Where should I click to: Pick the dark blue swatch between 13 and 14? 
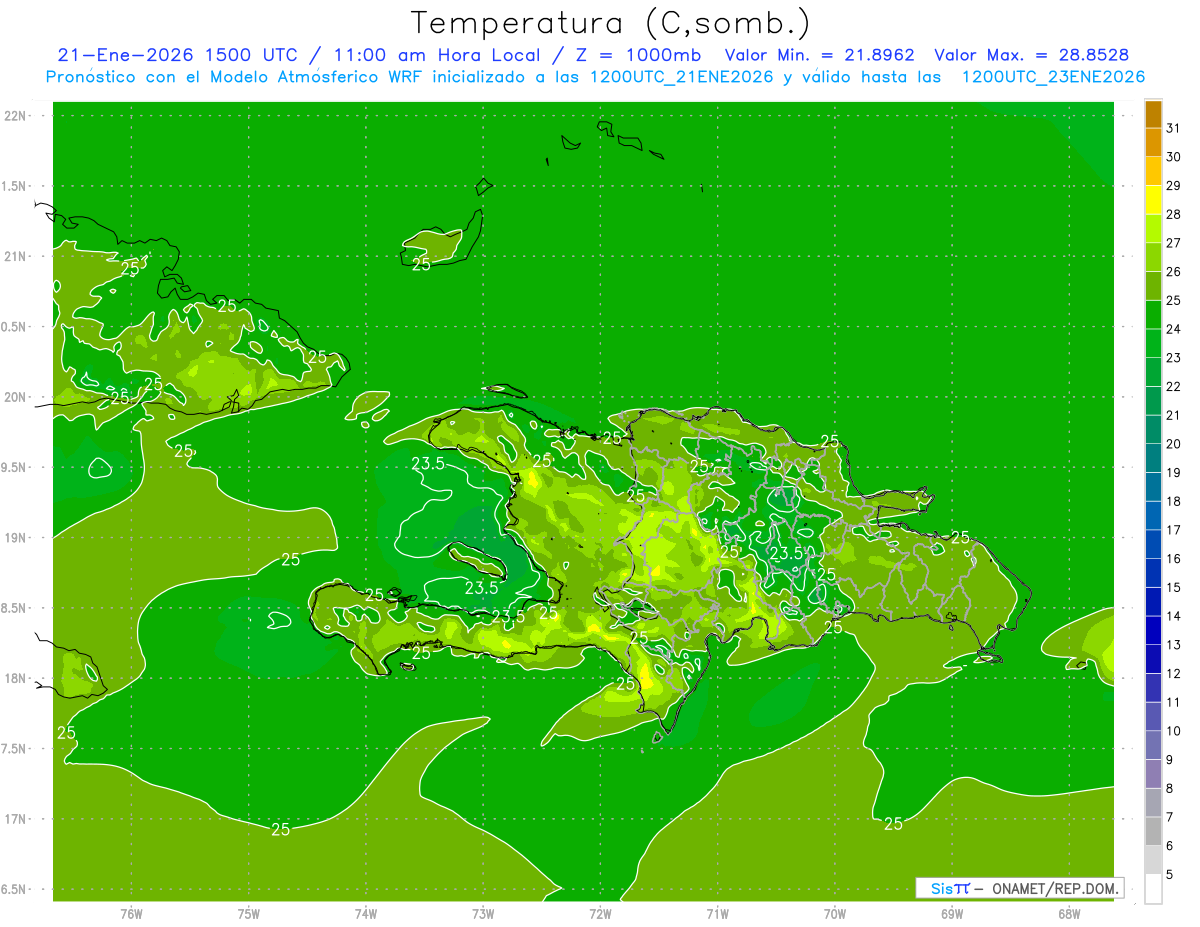(x=1153, y=631)
